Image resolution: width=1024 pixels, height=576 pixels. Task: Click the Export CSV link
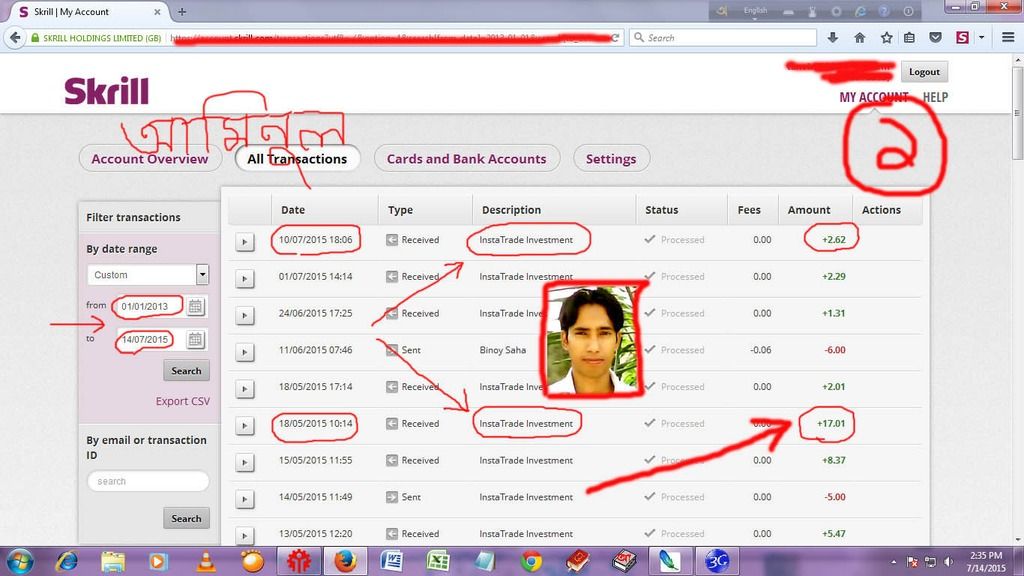(183, 401)
